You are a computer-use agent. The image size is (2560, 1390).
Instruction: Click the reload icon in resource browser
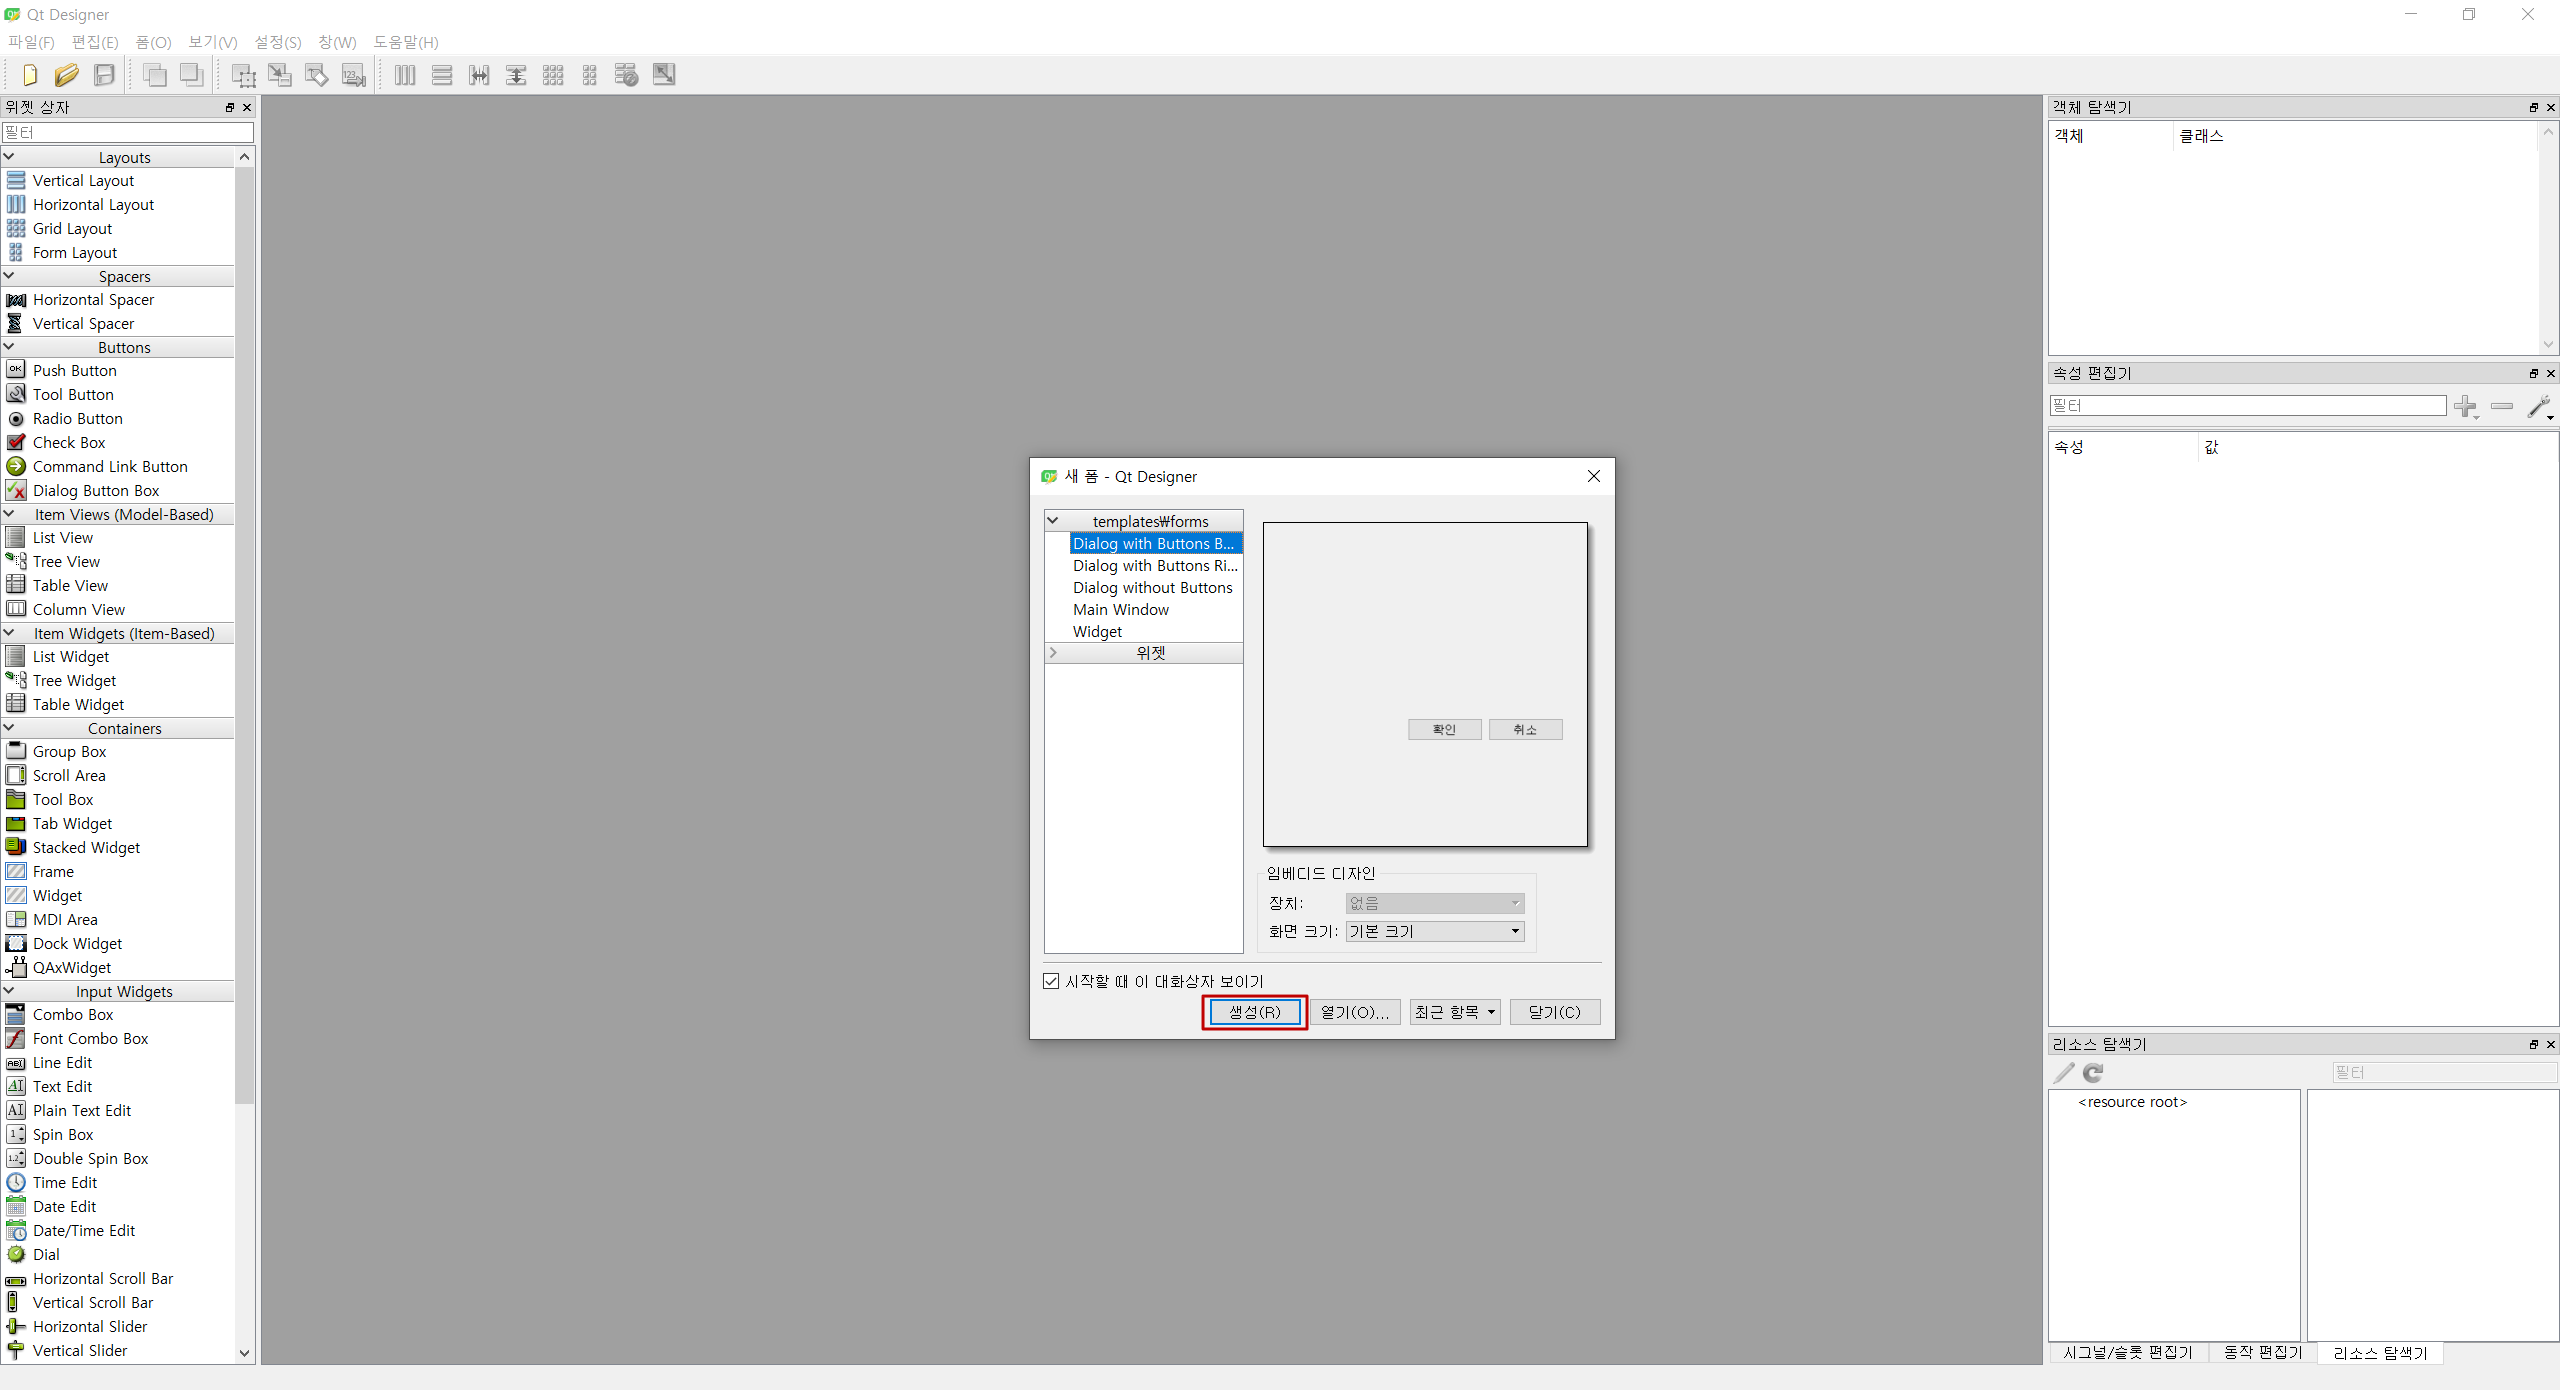click(2093, 1073)
